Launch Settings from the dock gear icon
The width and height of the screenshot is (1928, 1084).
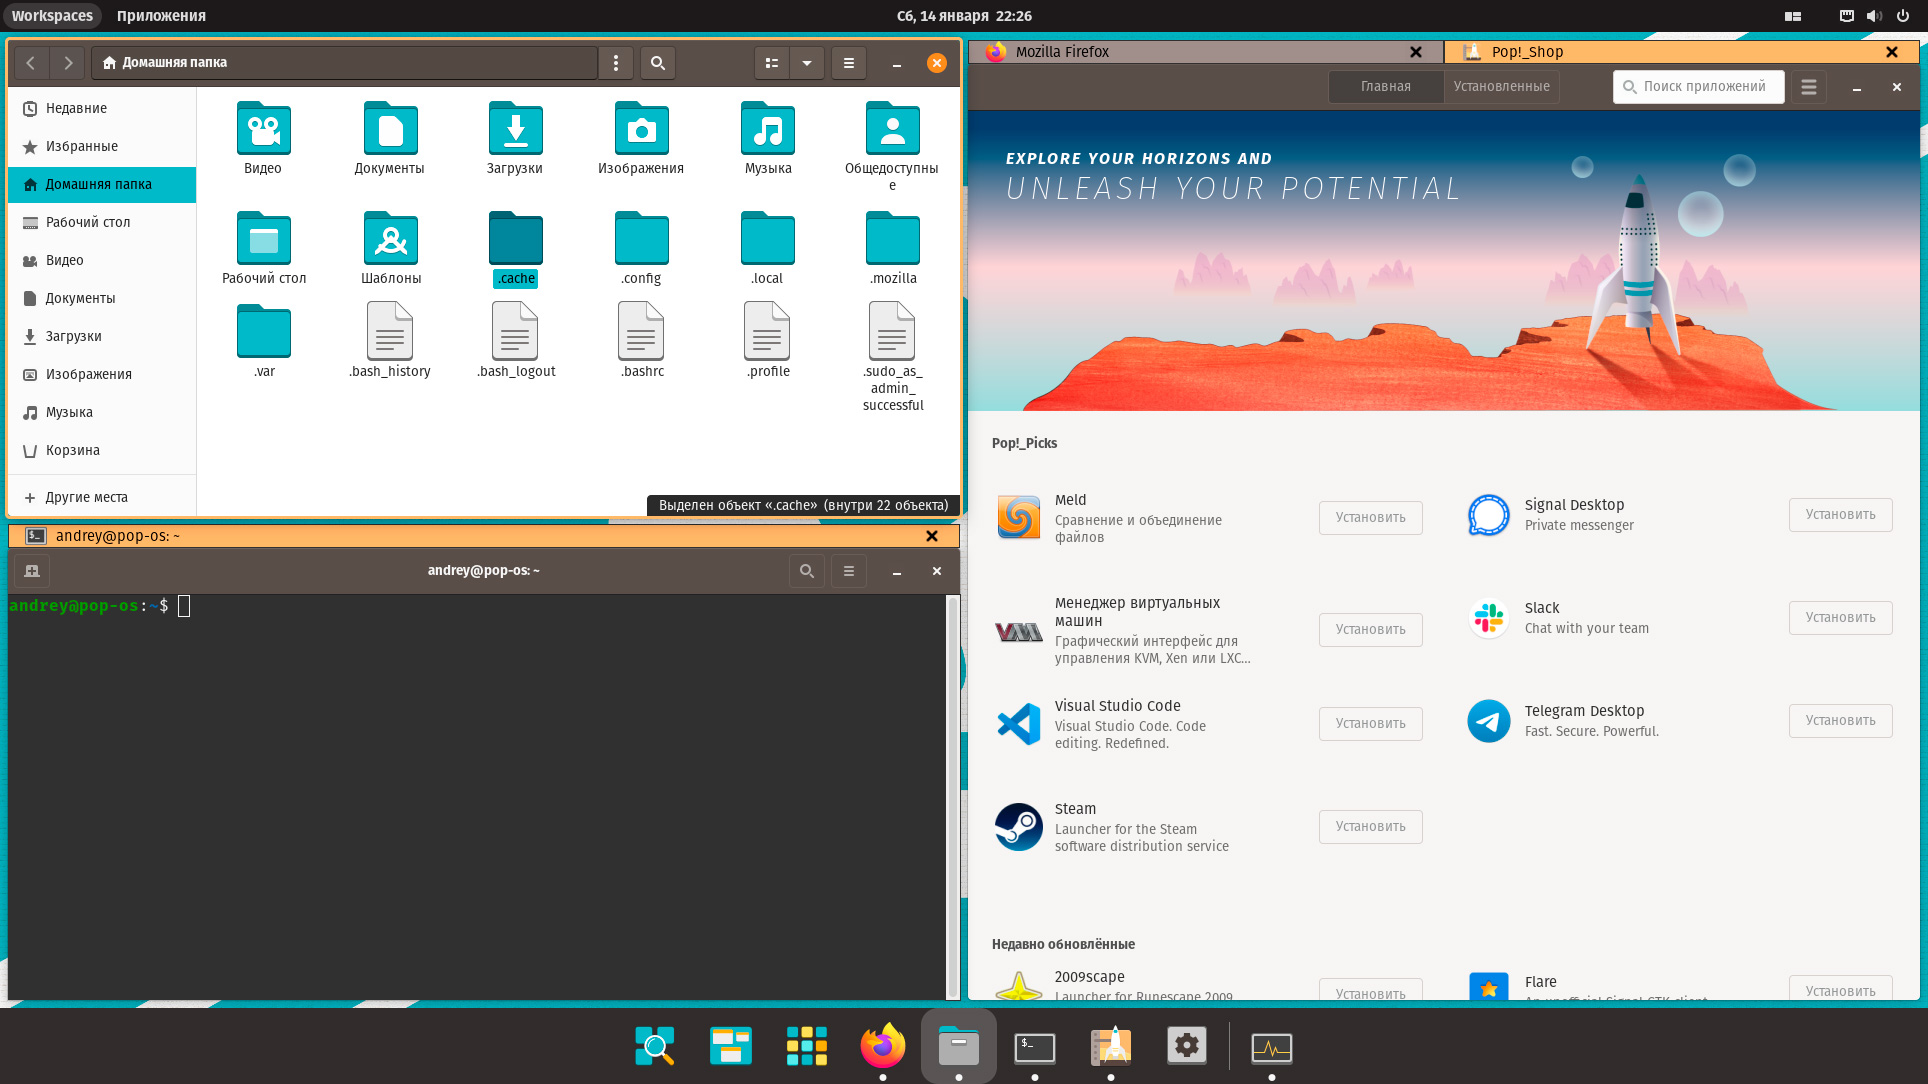1186,1046
